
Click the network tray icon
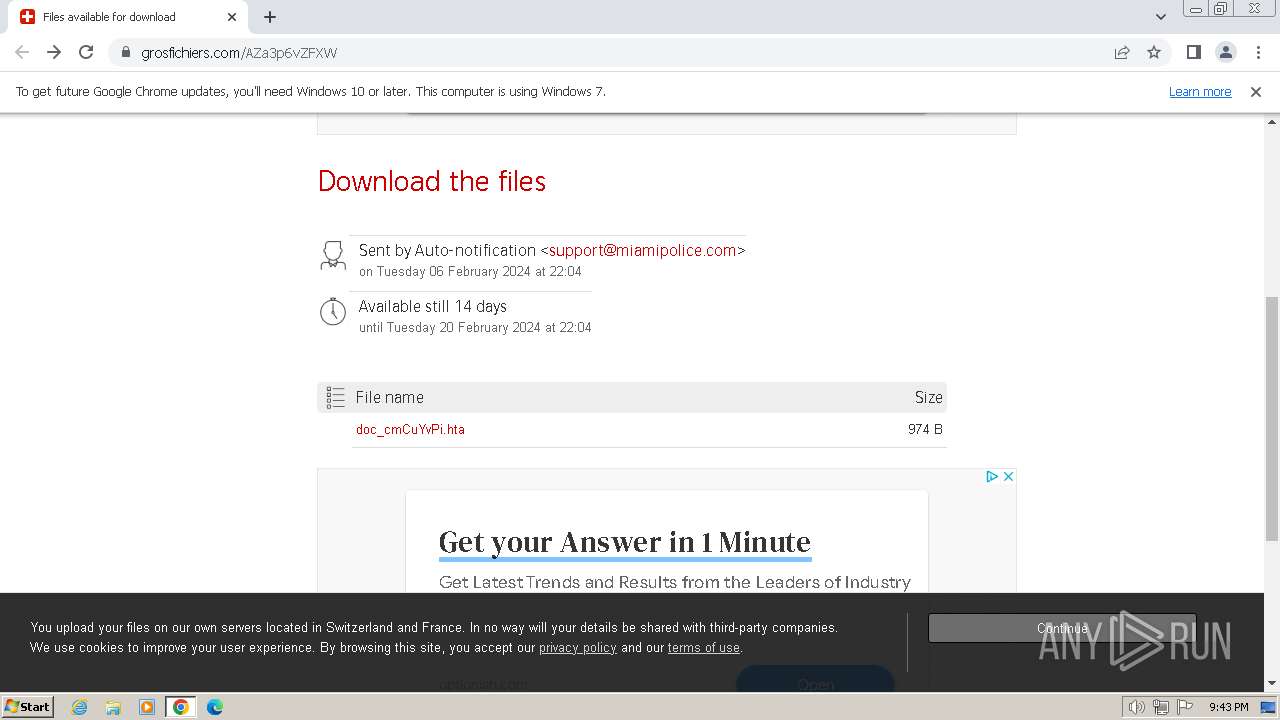pos(1161,707)
